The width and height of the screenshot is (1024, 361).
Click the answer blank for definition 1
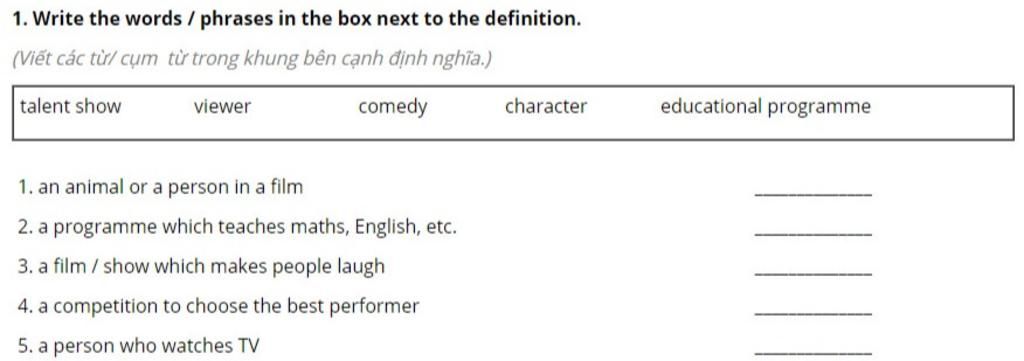pyautogui.click(x=812, y=193)
